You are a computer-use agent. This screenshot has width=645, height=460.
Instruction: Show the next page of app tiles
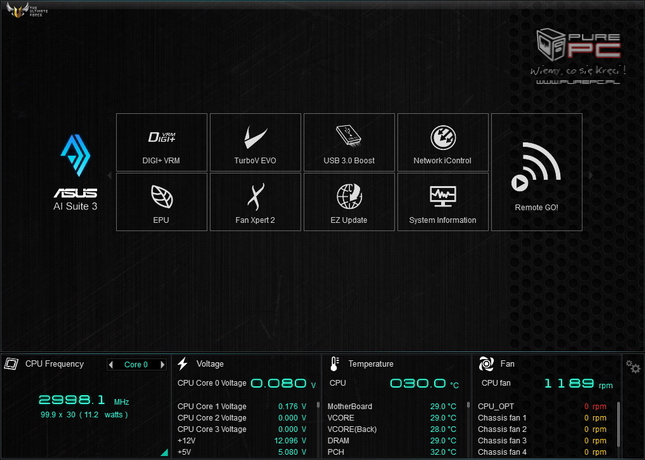point(590,175)
